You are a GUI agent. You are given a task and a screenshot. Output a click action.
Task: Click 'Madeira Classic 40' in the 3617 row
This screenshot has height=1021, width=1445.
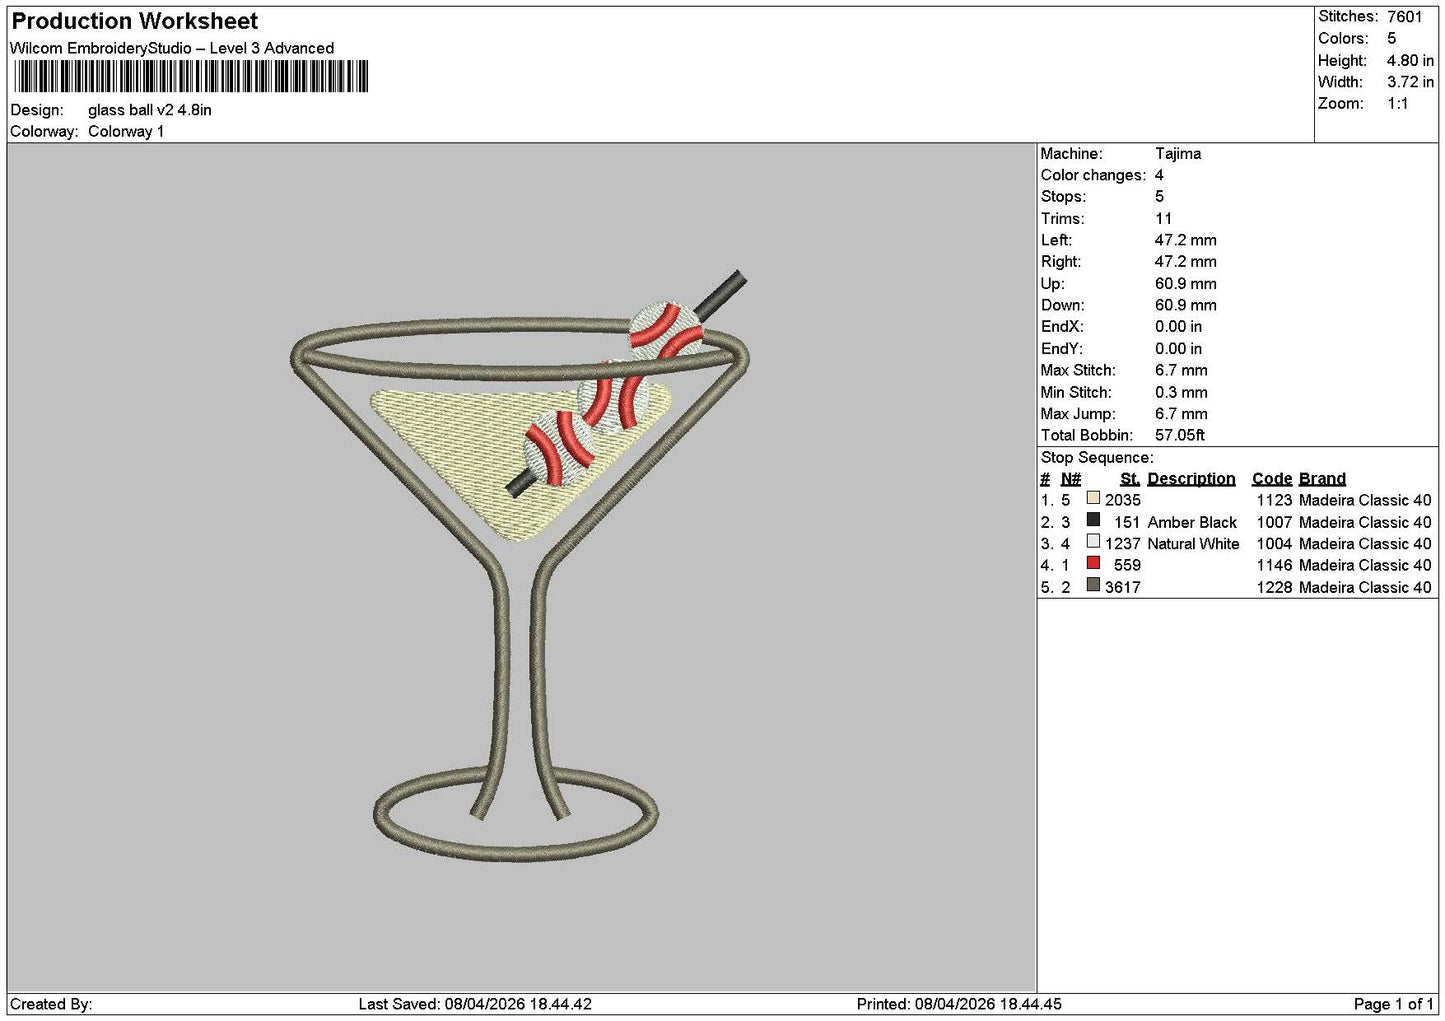coord(1365,587)
